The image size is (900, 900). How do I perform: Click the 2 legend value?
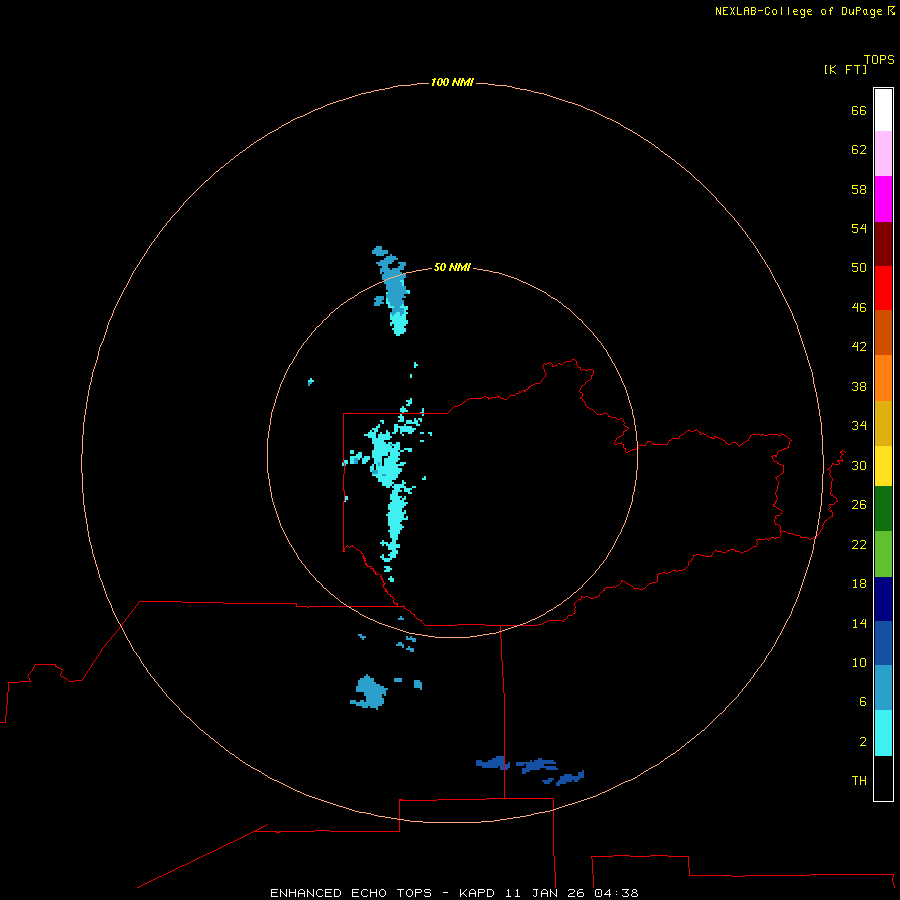tap(863, 741)
